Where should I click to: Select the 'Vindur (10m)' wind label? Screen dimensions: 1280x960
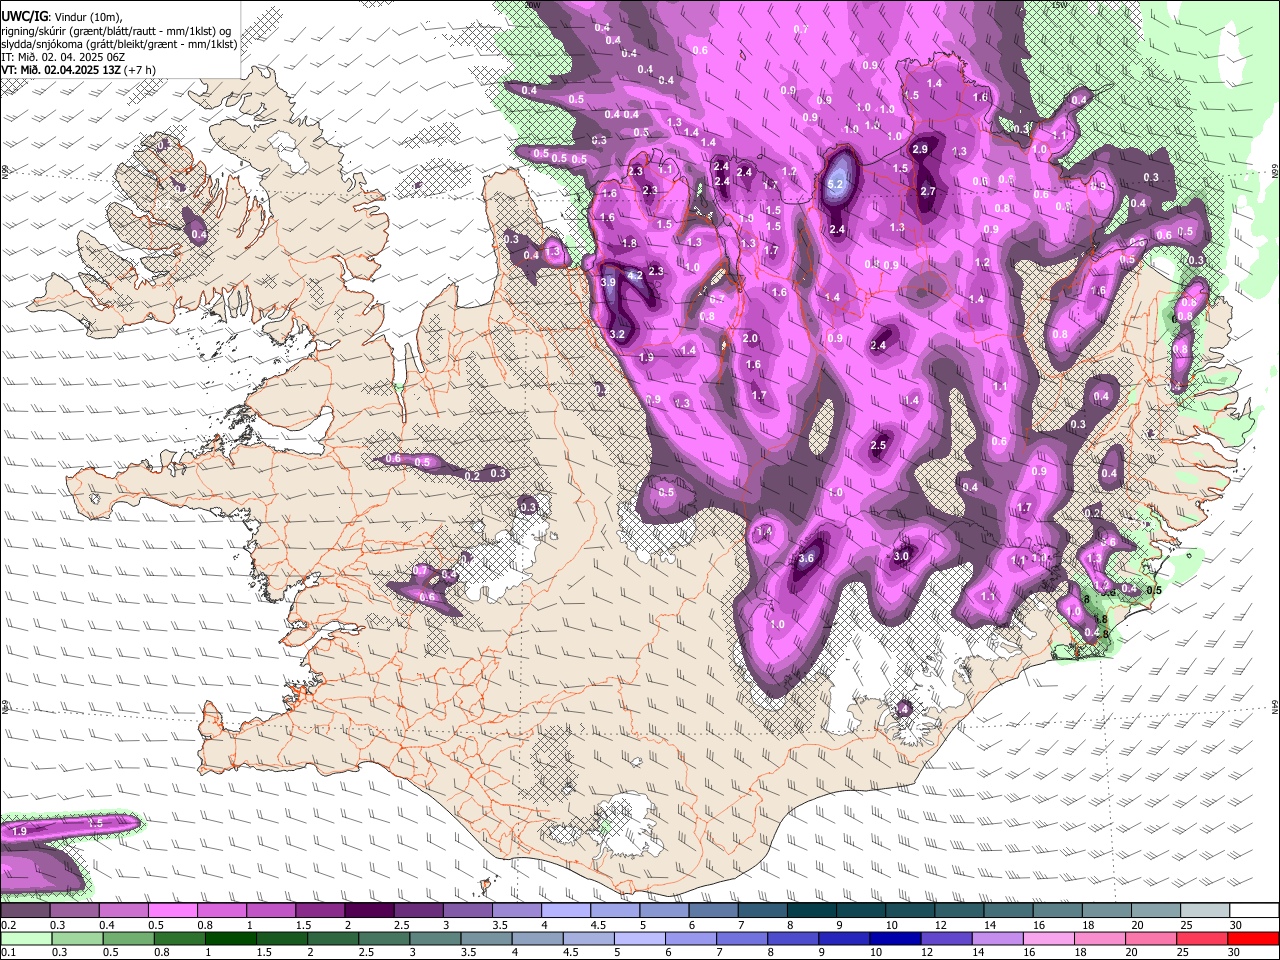tap(86, 17)
